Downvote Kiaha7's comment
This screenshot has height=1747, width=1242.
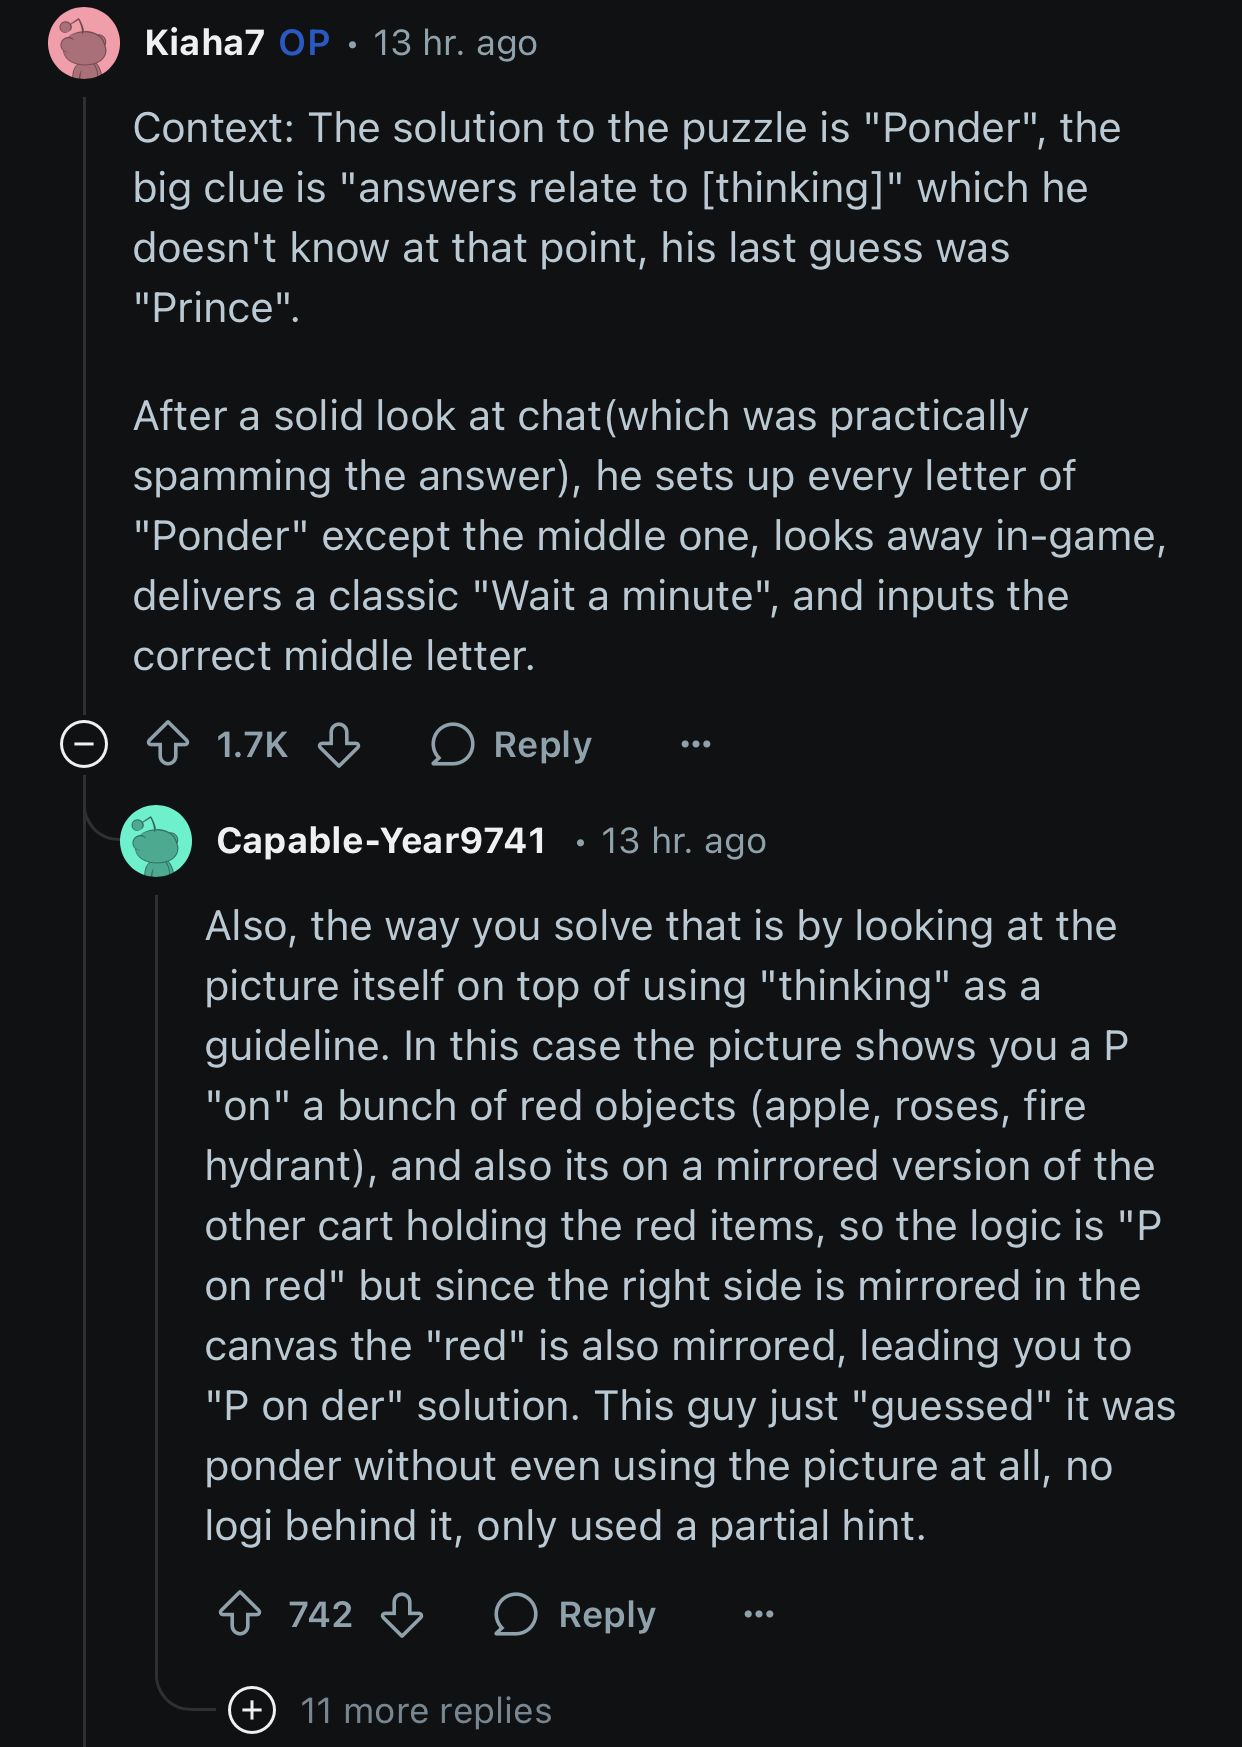pos(339,744)
